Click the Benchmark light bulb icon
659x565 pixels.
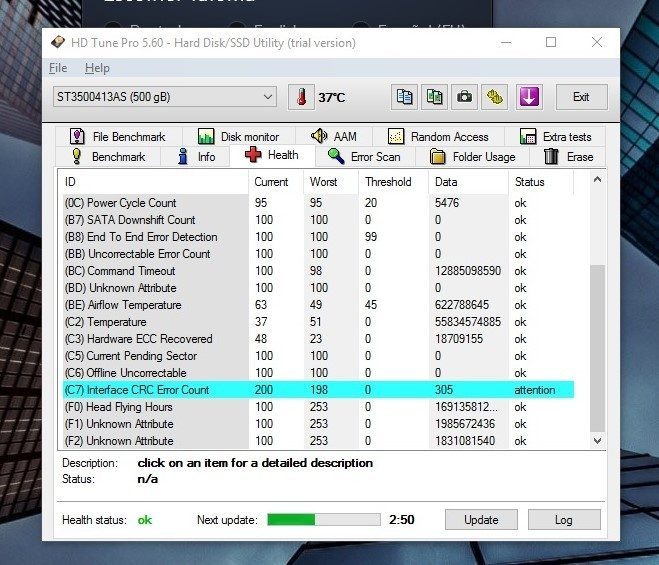click(x=76, y=156)
